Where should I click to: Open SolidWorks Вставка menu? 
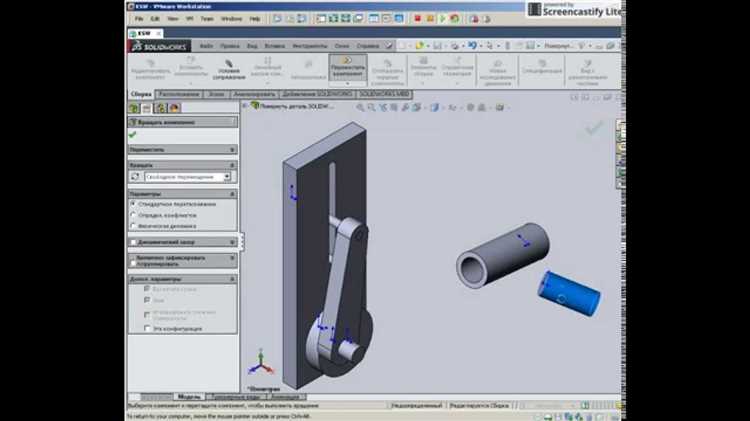[275, 46]
